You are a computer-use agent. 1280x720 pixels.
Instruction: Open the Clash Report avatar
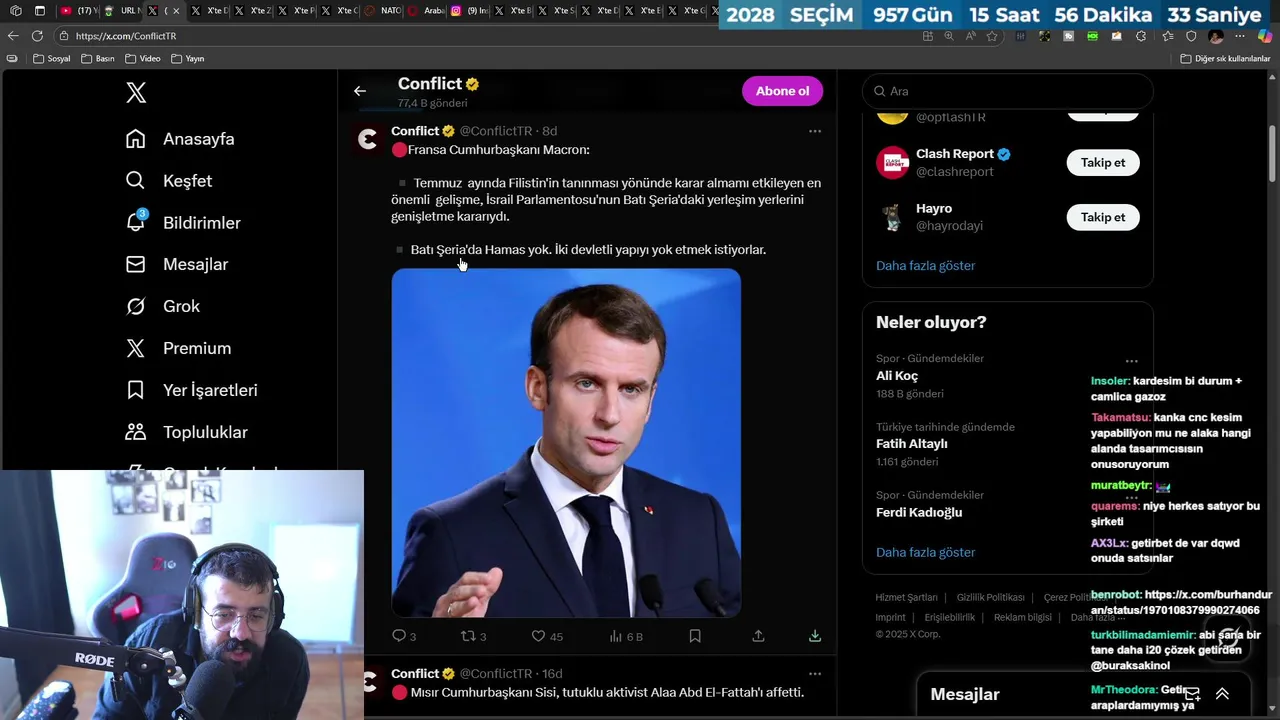tap(893, 163)
